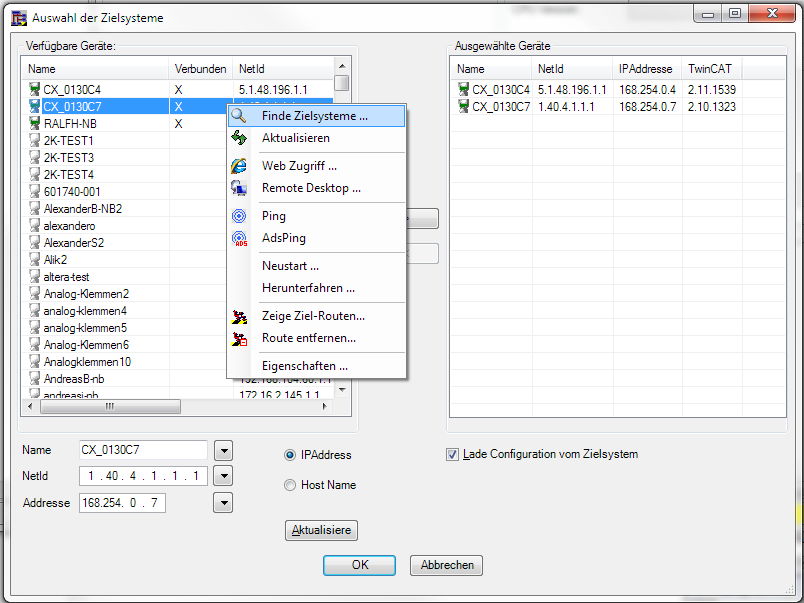Click the horizontal scrollbar left arrow
804x603 pixels.
click(x=30, y=406)
